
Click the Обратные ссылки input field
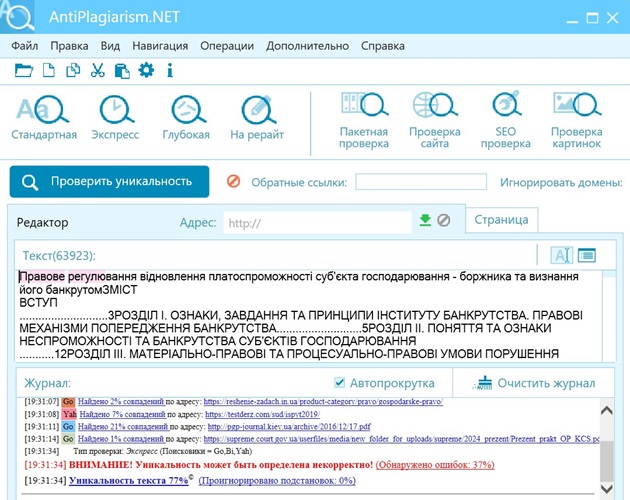click(421, 182)
